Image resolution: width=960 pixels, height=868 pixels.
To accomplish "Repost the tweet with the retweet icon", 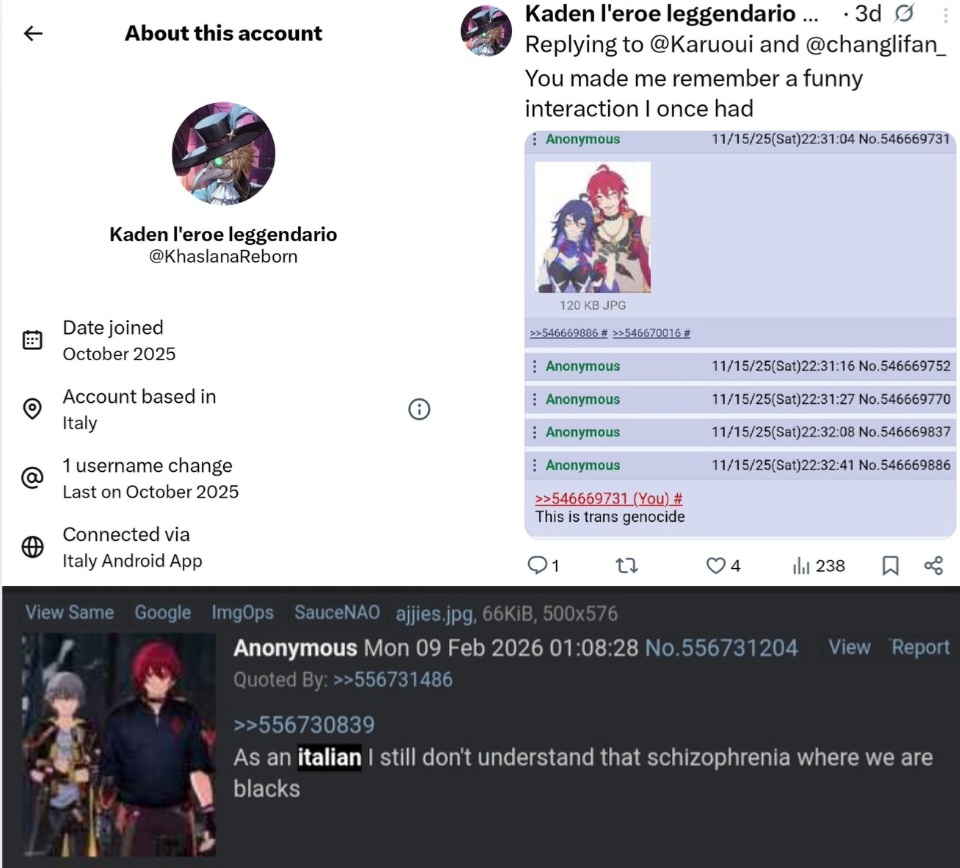I will tap(626, 566).
